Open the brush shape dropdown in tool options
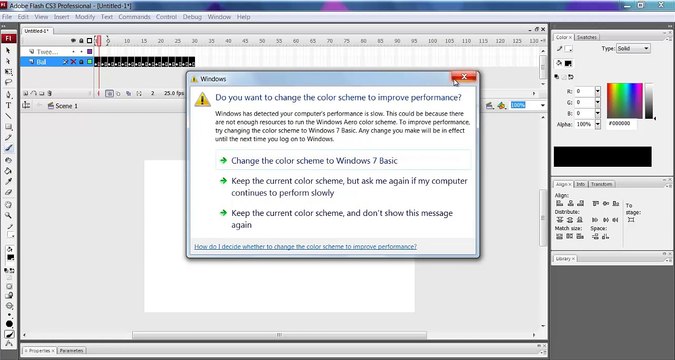 (9, 324)
